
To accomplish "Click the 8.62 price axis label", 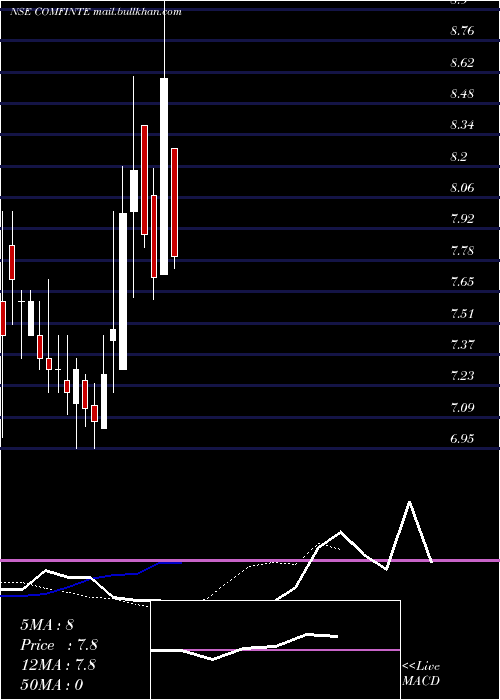I will pos(462,62).
